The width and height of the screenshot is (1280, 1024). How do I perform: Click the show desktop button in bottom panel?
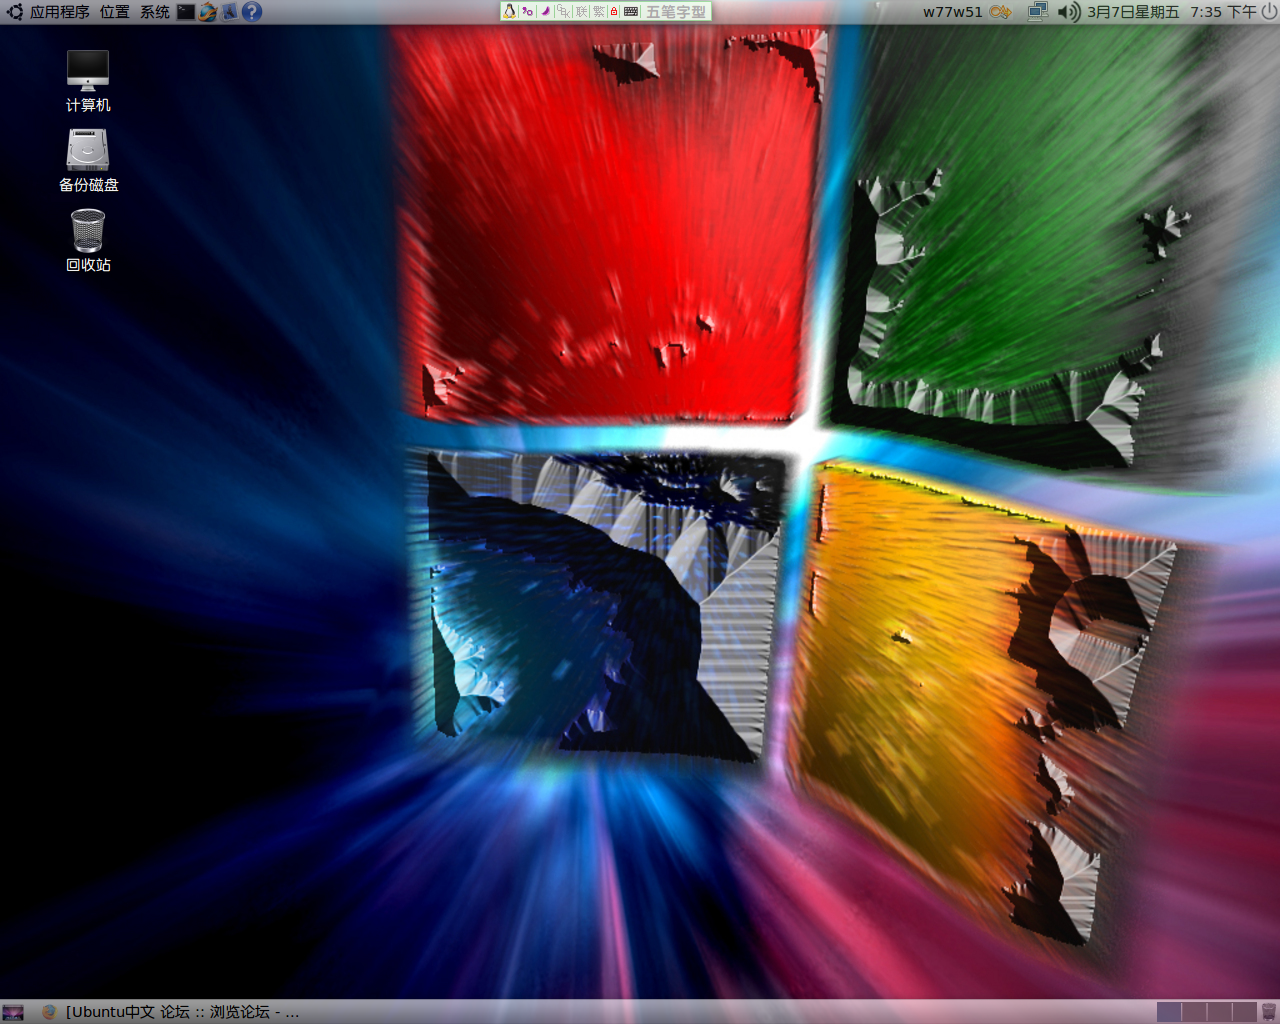[13, 1012]
